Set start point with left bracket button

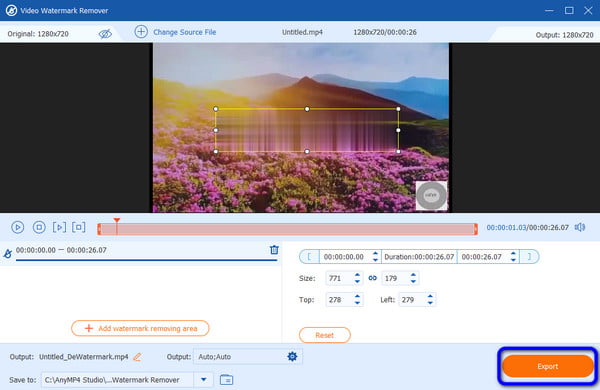coord(309,257)
